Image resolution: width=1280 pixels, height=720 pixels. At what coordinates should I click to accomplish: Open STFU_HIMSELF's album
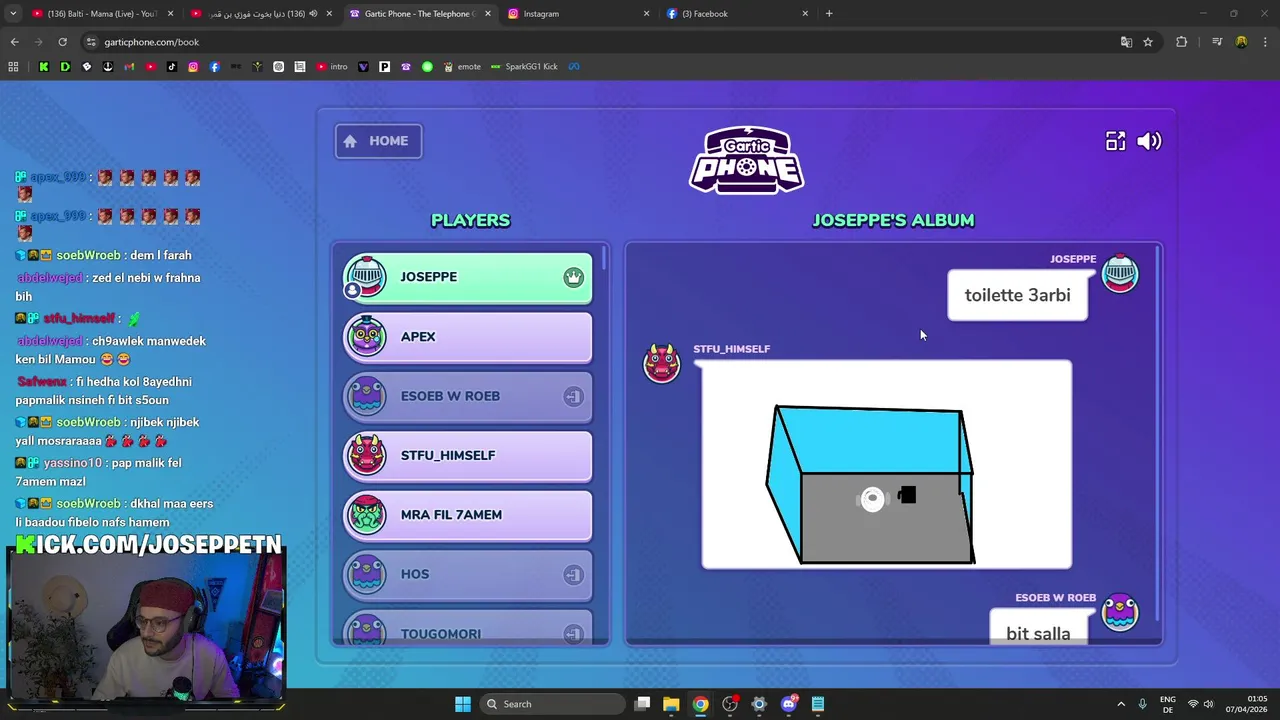(468, 455)
